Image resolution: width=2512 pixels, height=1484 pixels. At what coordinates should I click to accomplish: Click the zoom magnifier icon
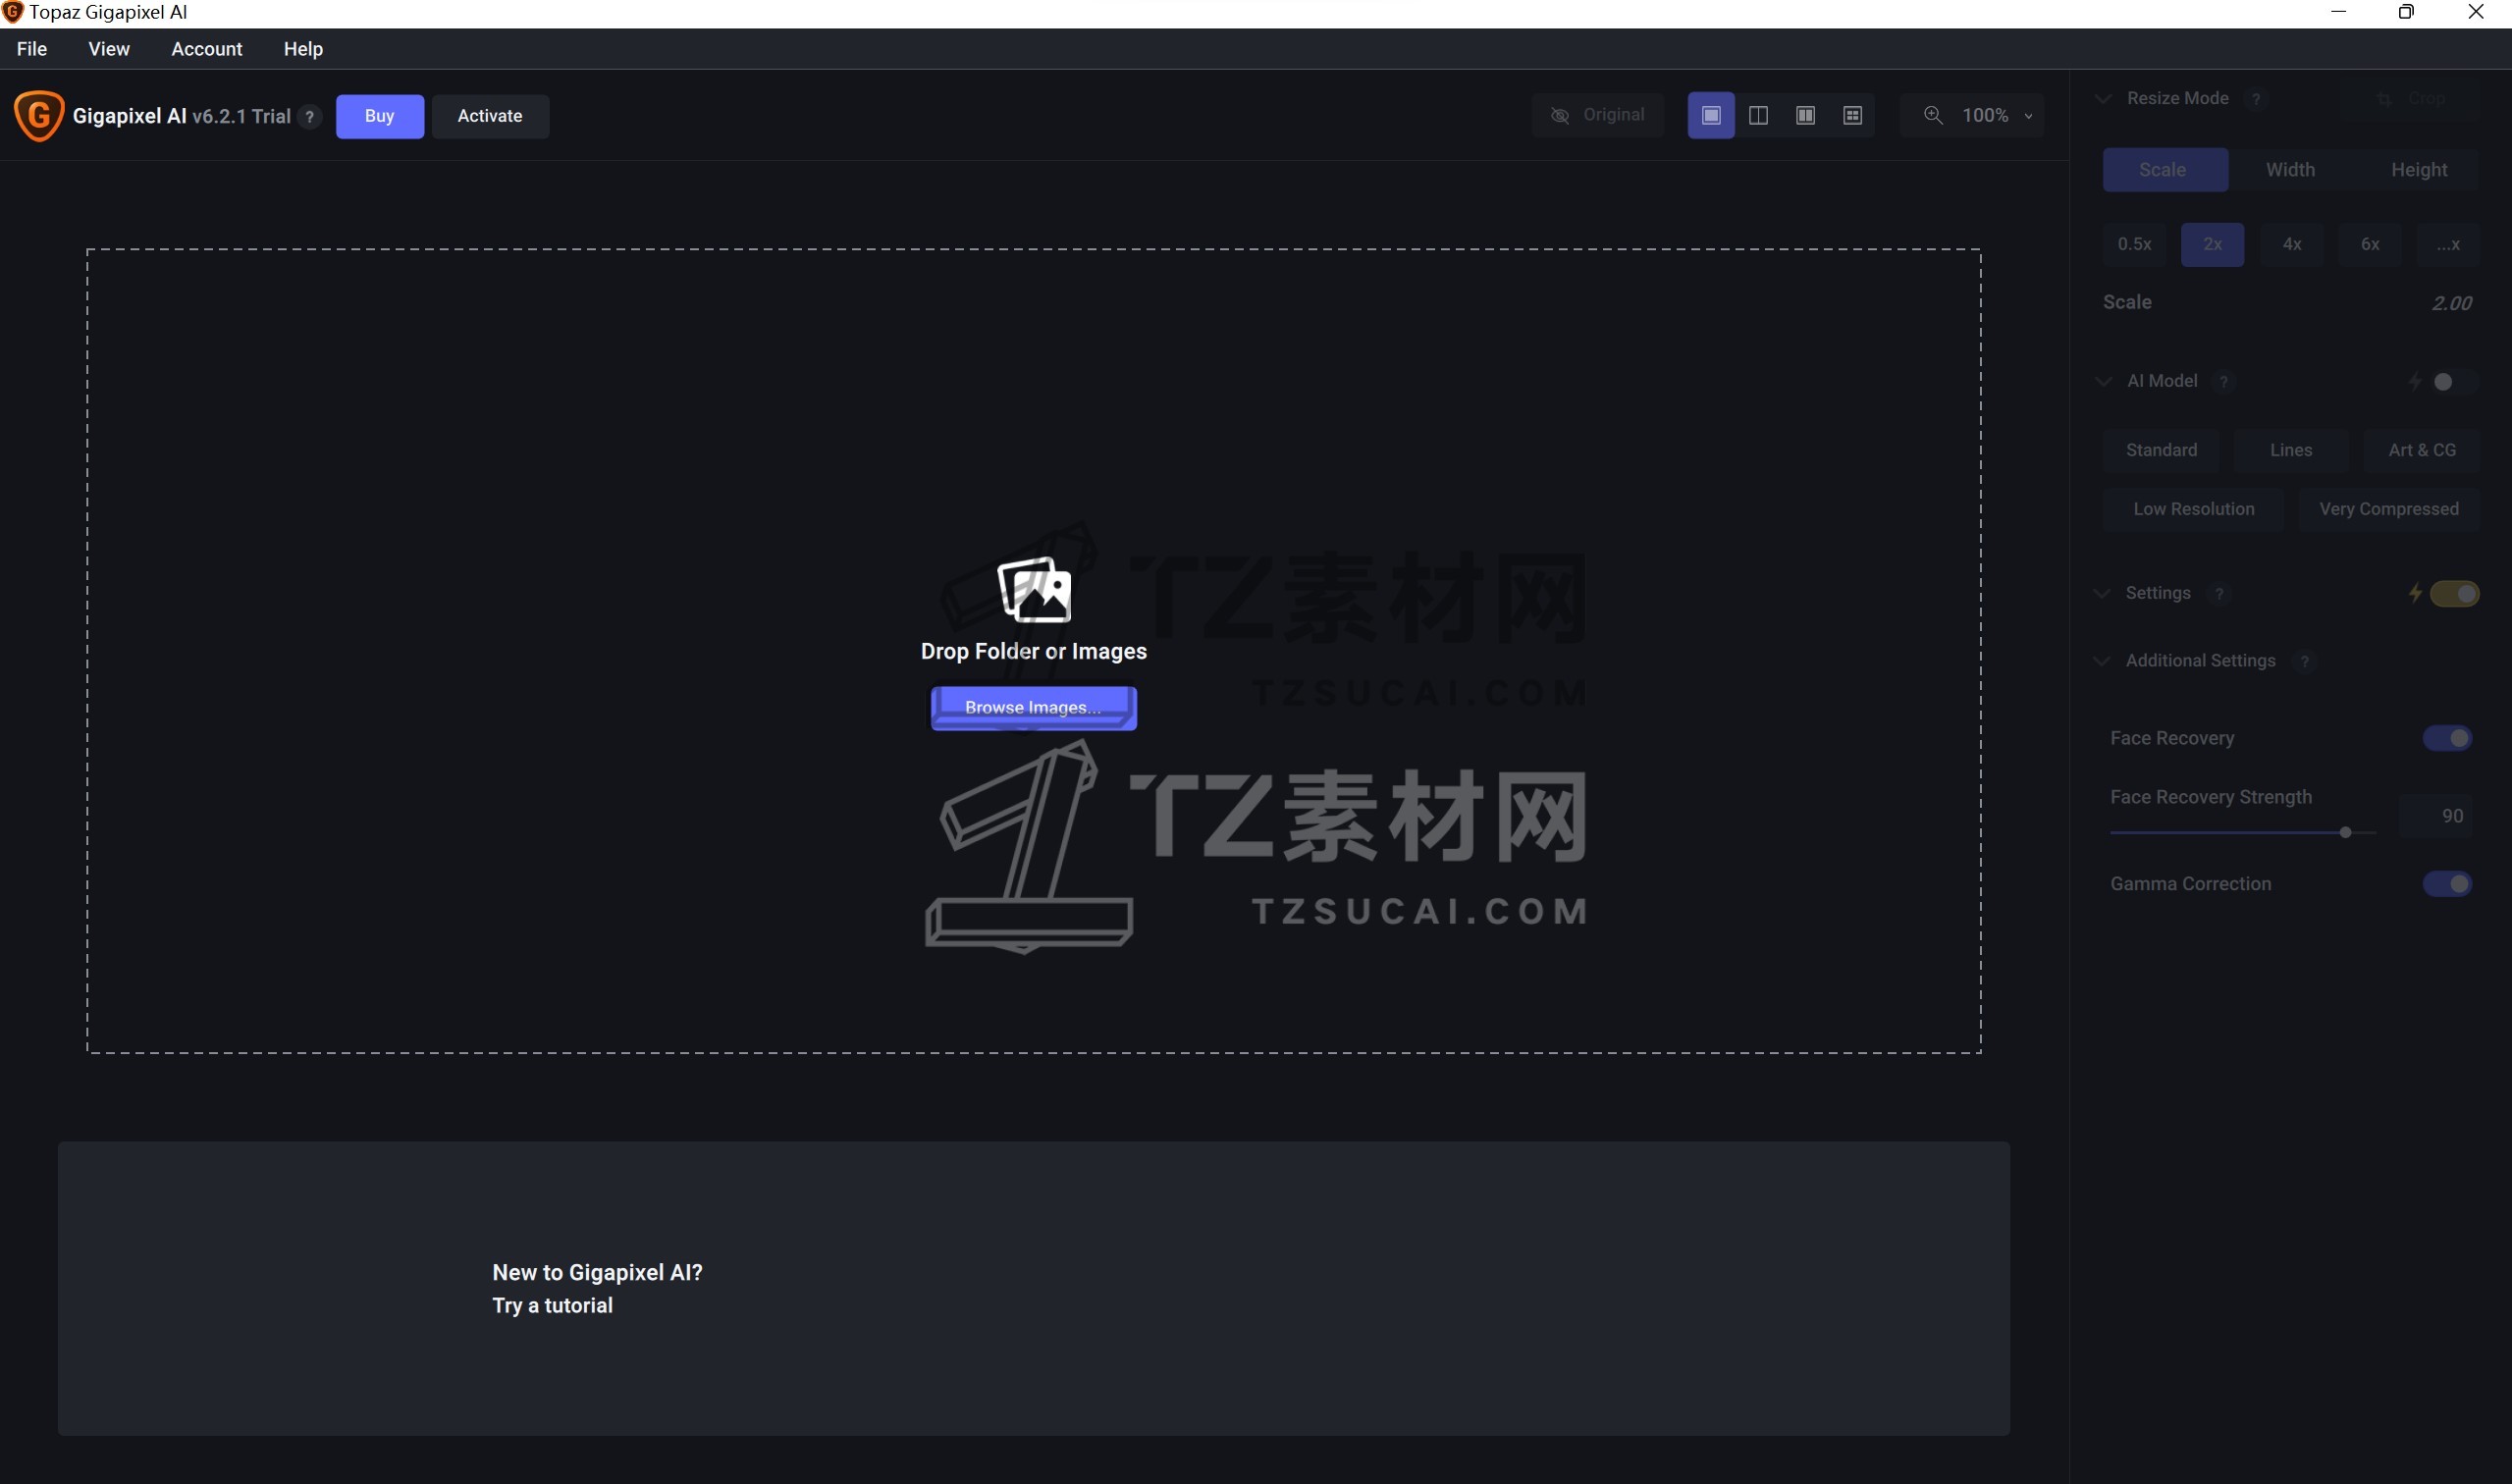coord(1933,116)
